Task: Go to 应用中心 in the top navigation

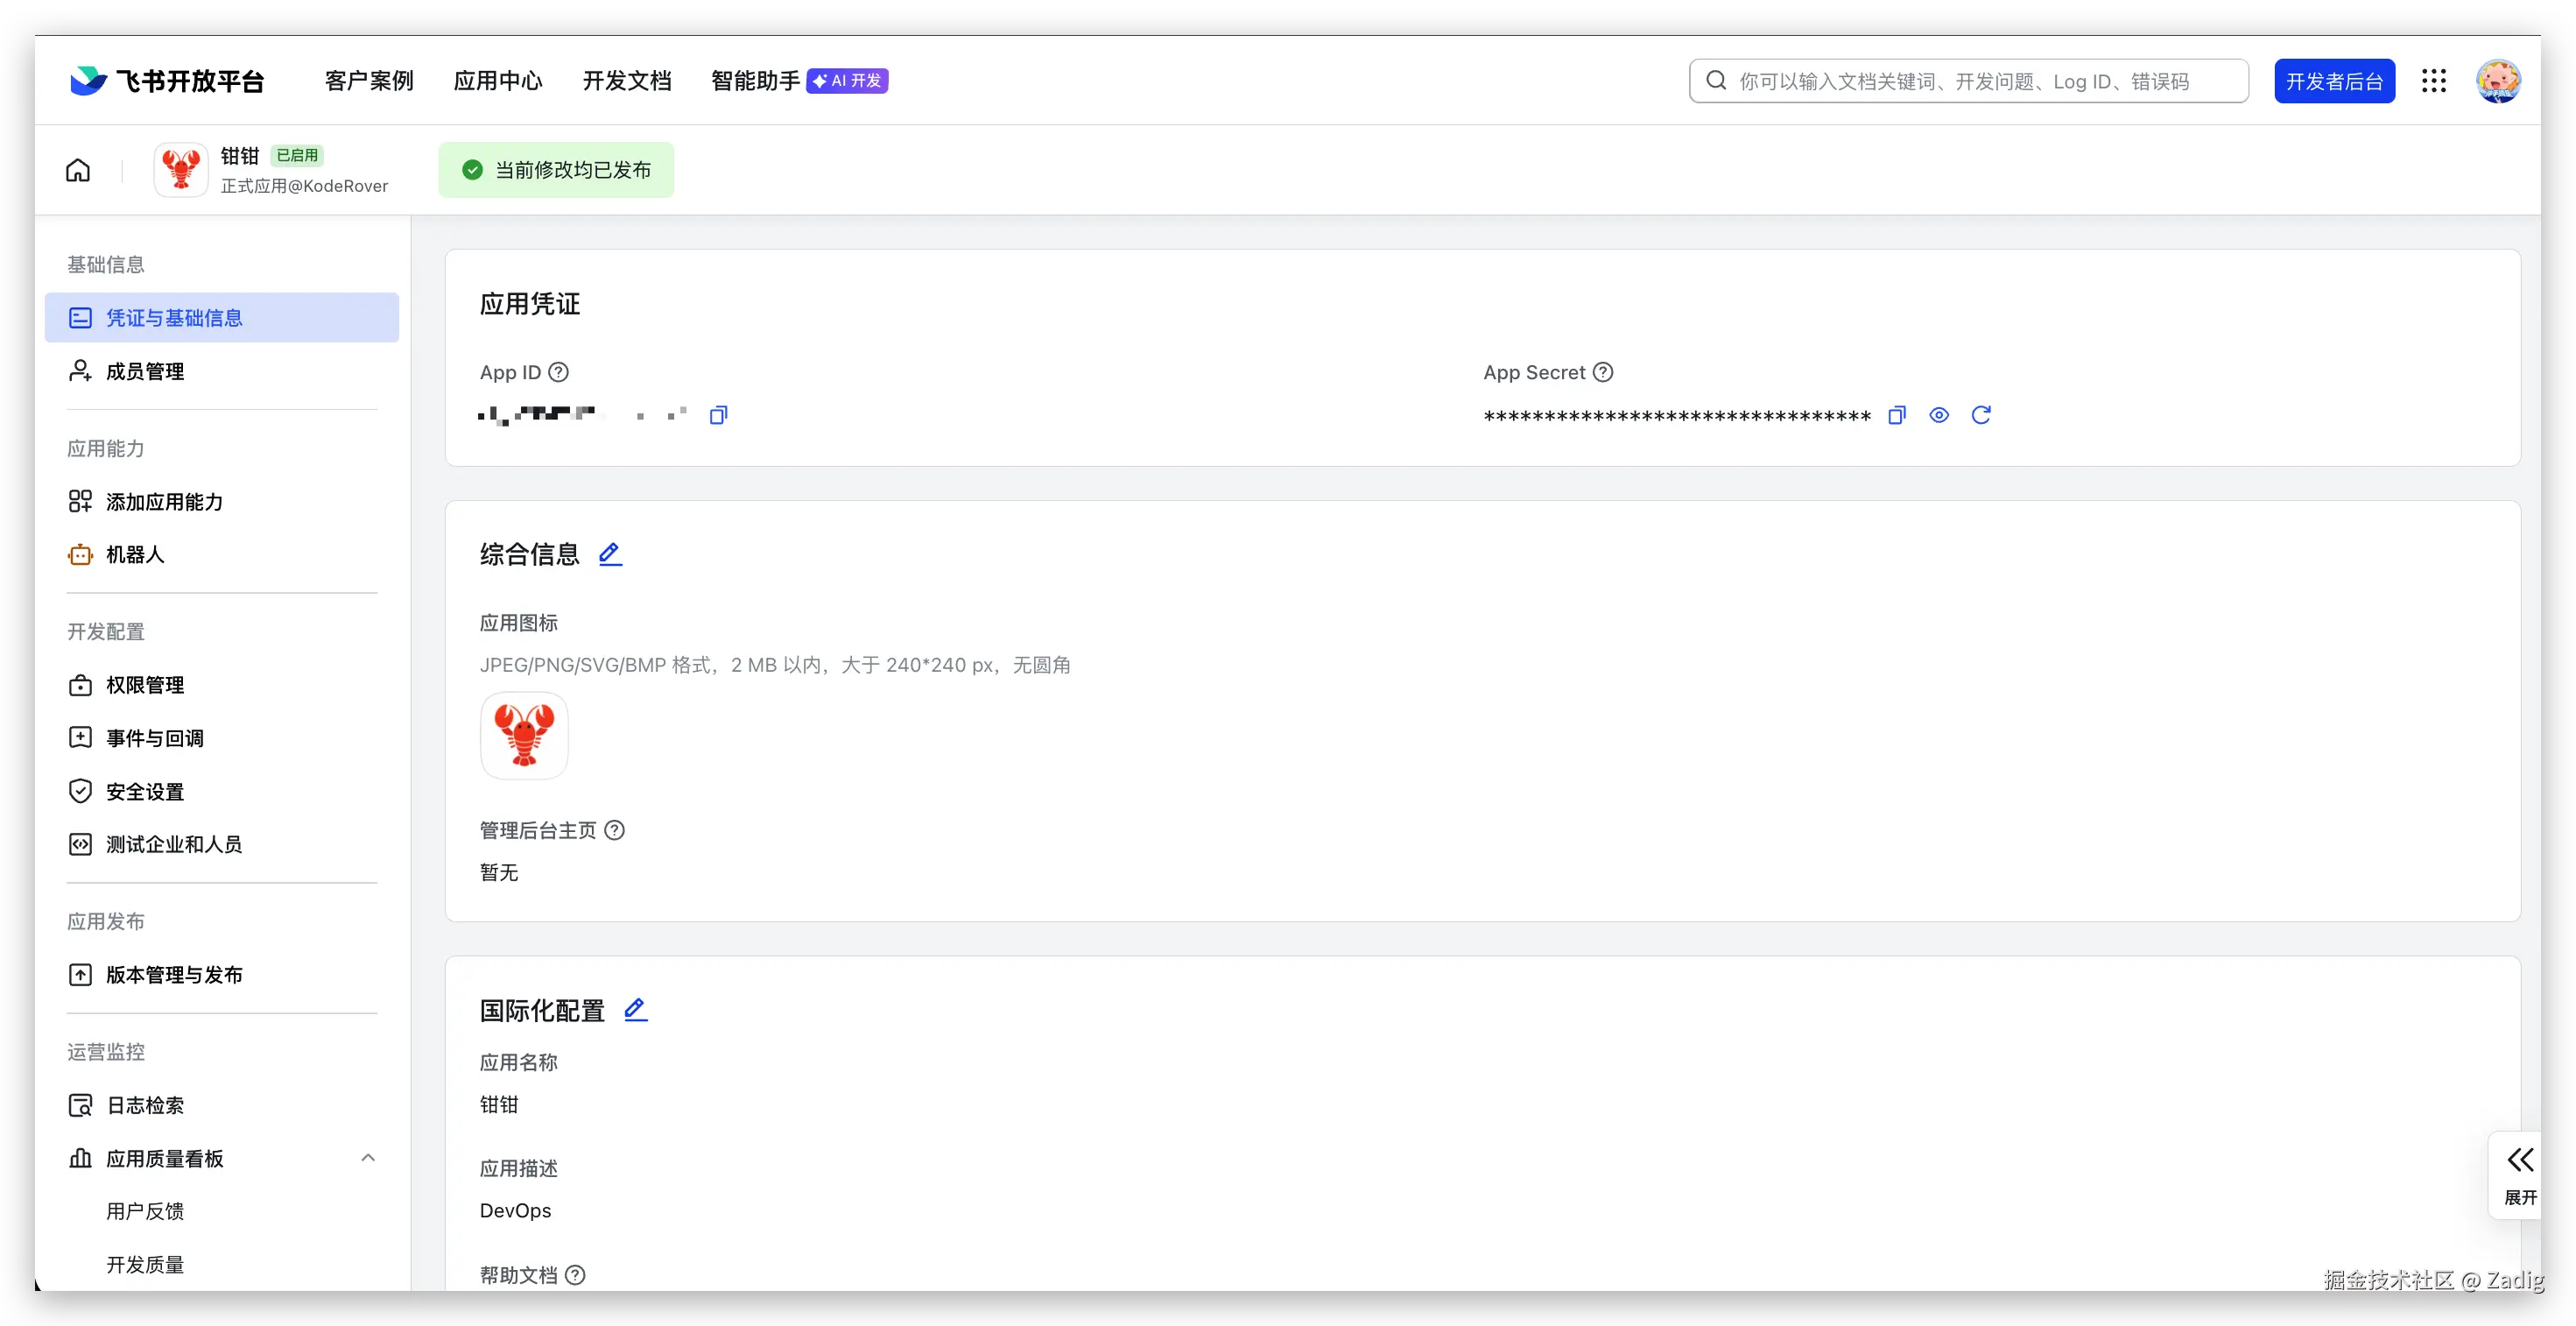Action: pos(498,81)
